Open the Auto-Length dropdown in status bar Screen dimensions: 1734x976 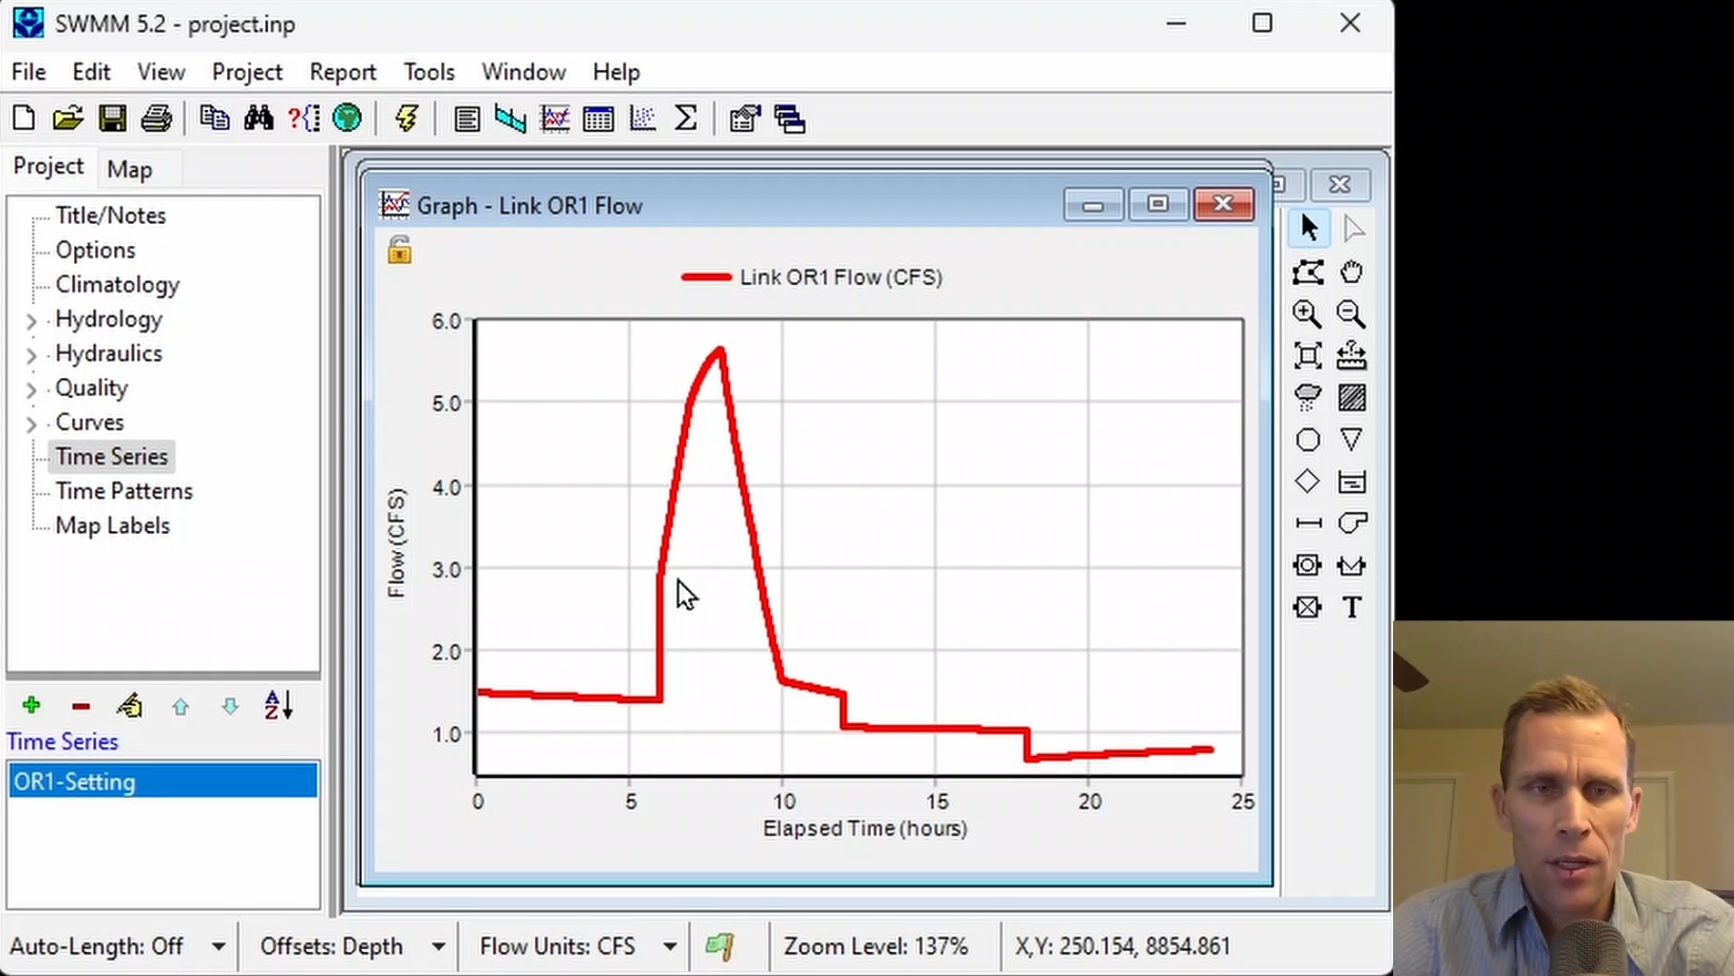218,946
